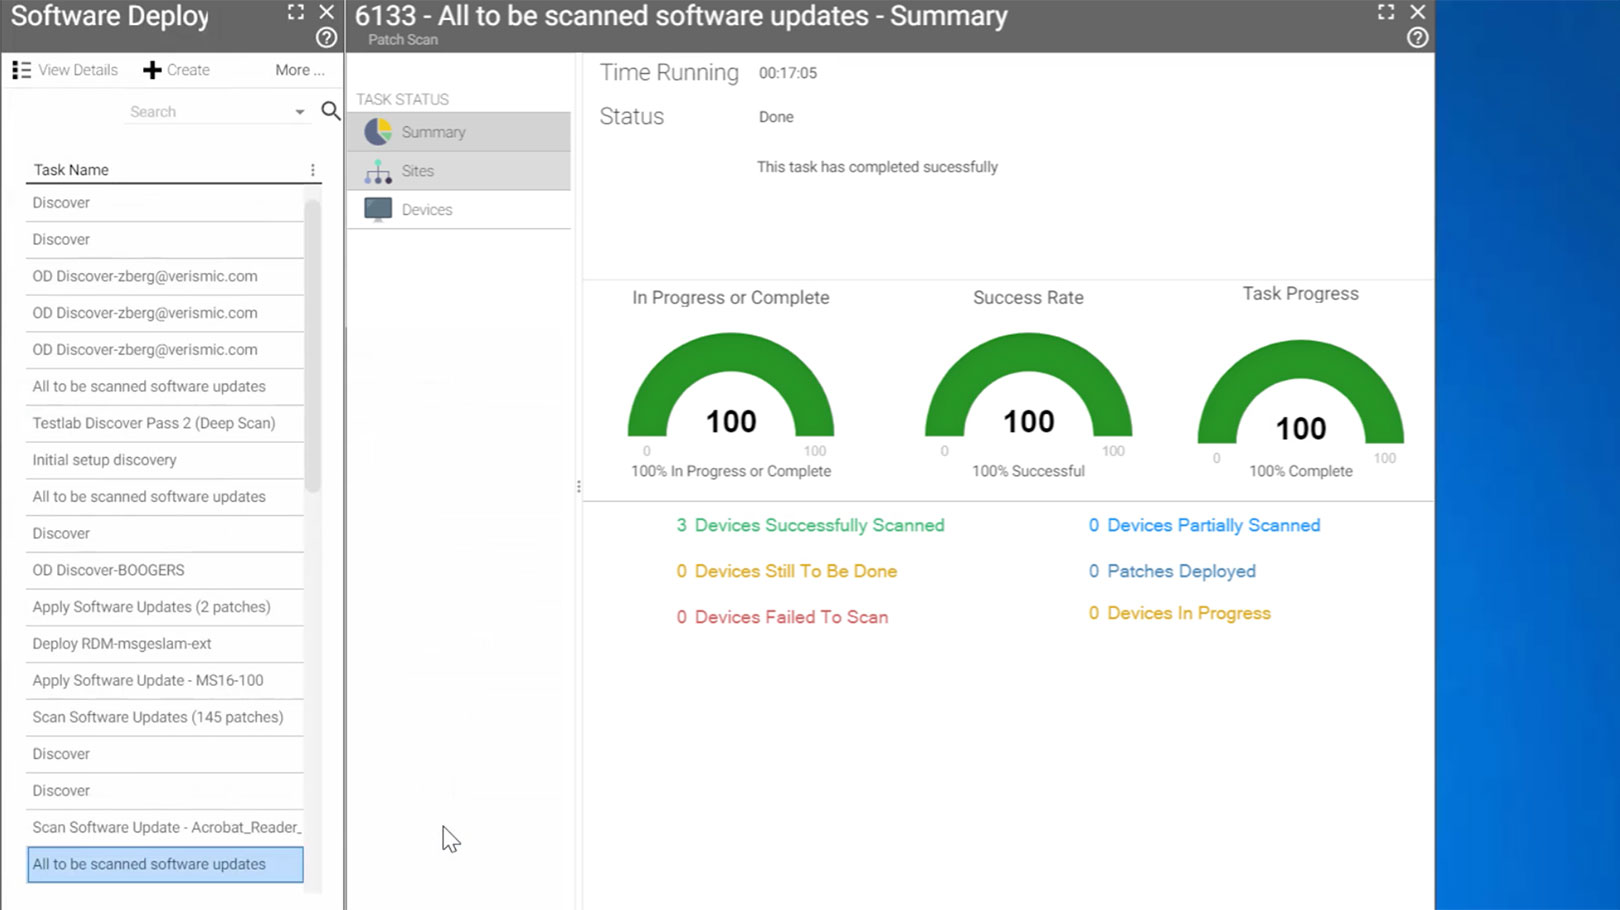Open the Summary pie chart view

pos(377,131)
